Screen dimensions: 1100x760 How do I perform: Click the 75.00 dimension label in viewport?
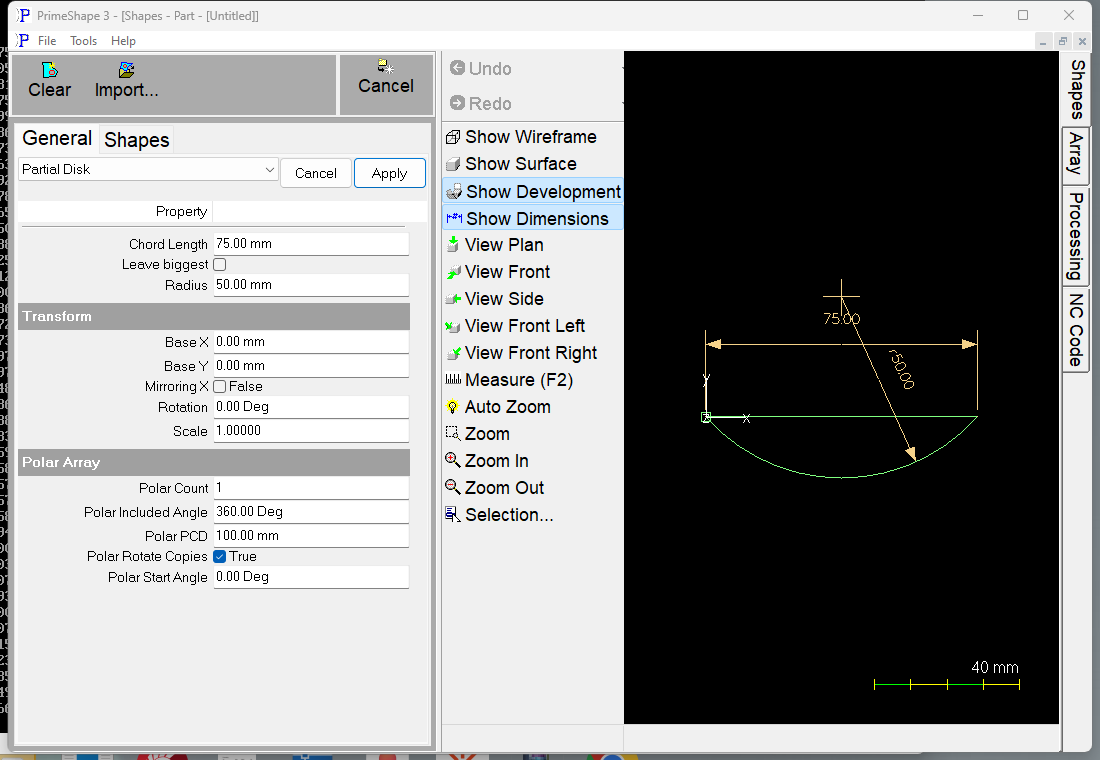point(841,319)
